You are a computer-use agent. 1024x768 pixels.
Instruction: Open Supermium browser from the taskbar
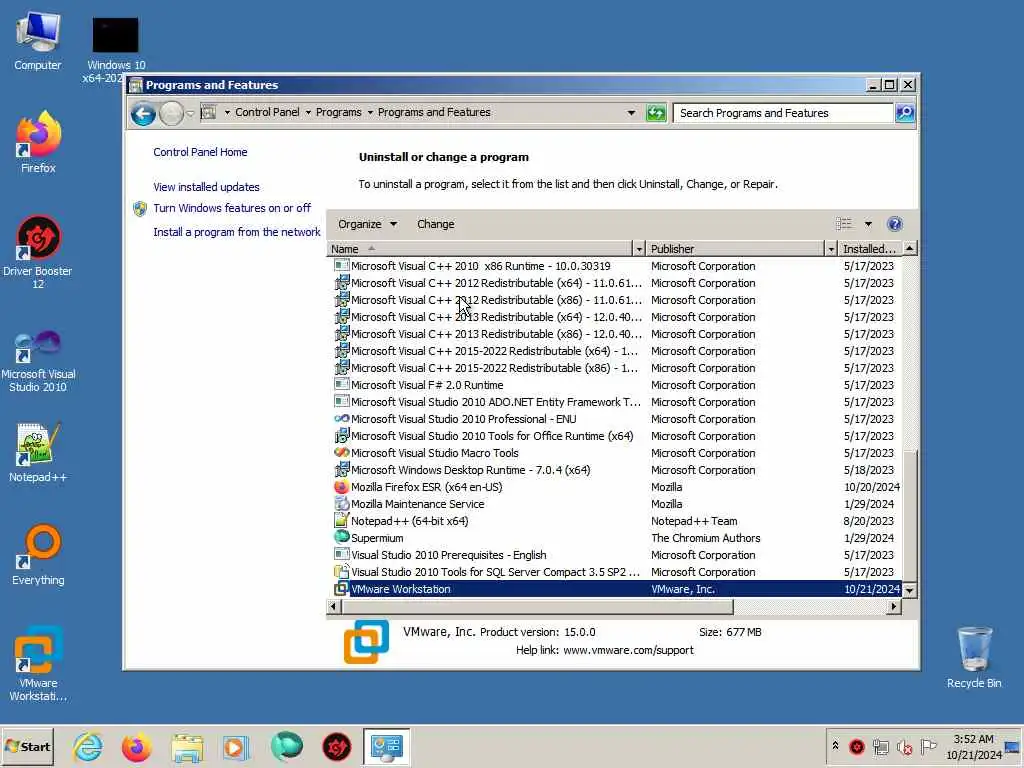[x=286, y=746]
